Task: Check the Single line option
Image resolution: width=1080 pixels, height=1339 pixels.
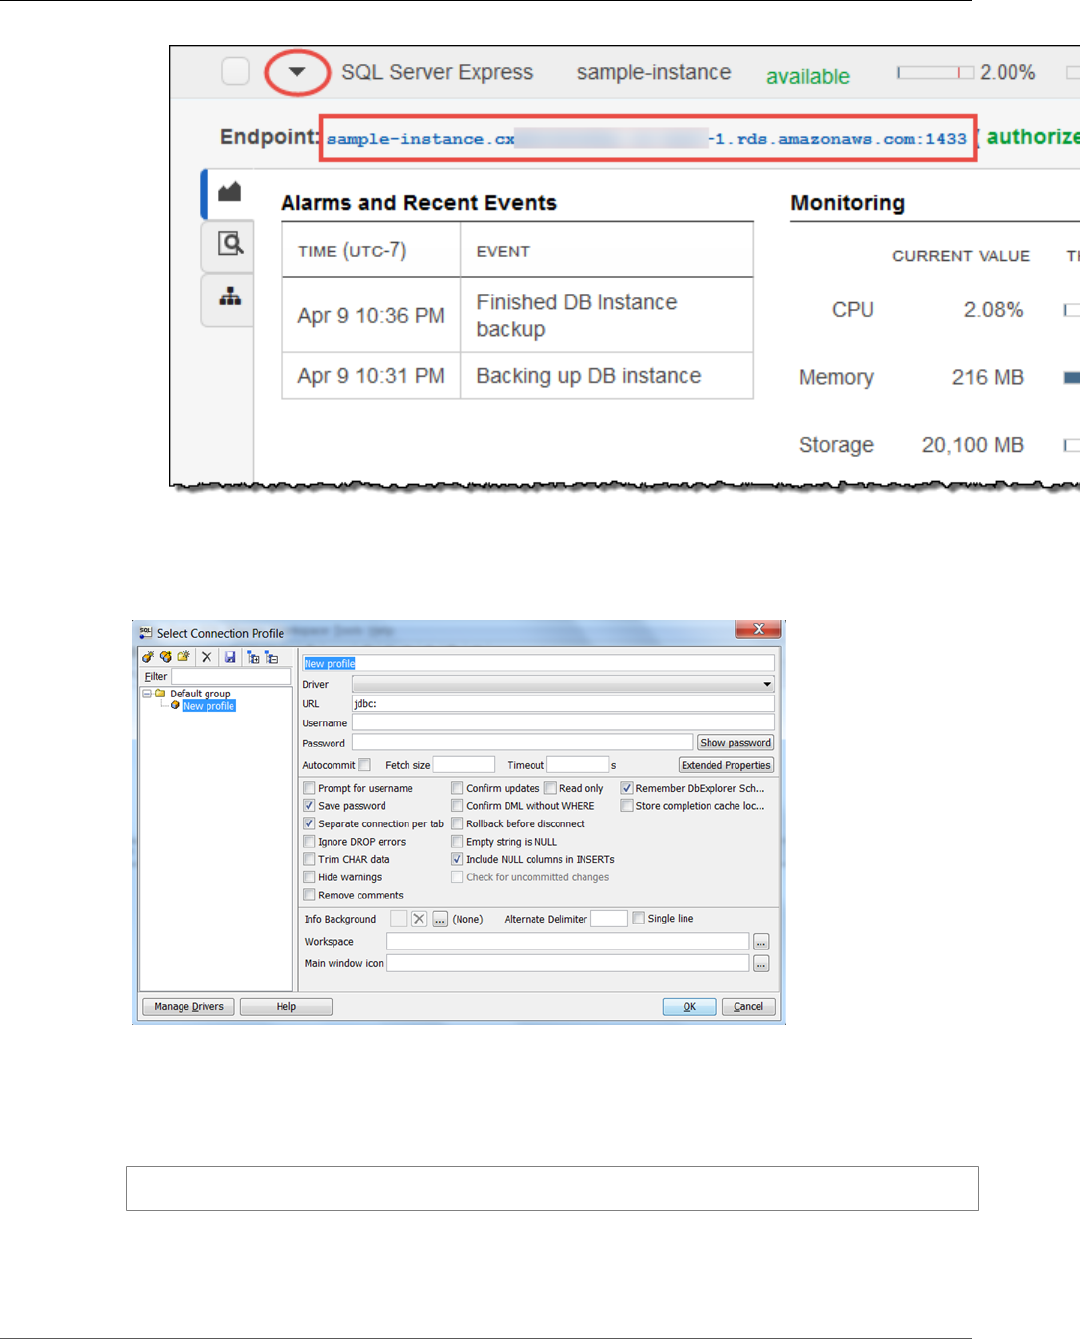Action: [639, 918]
